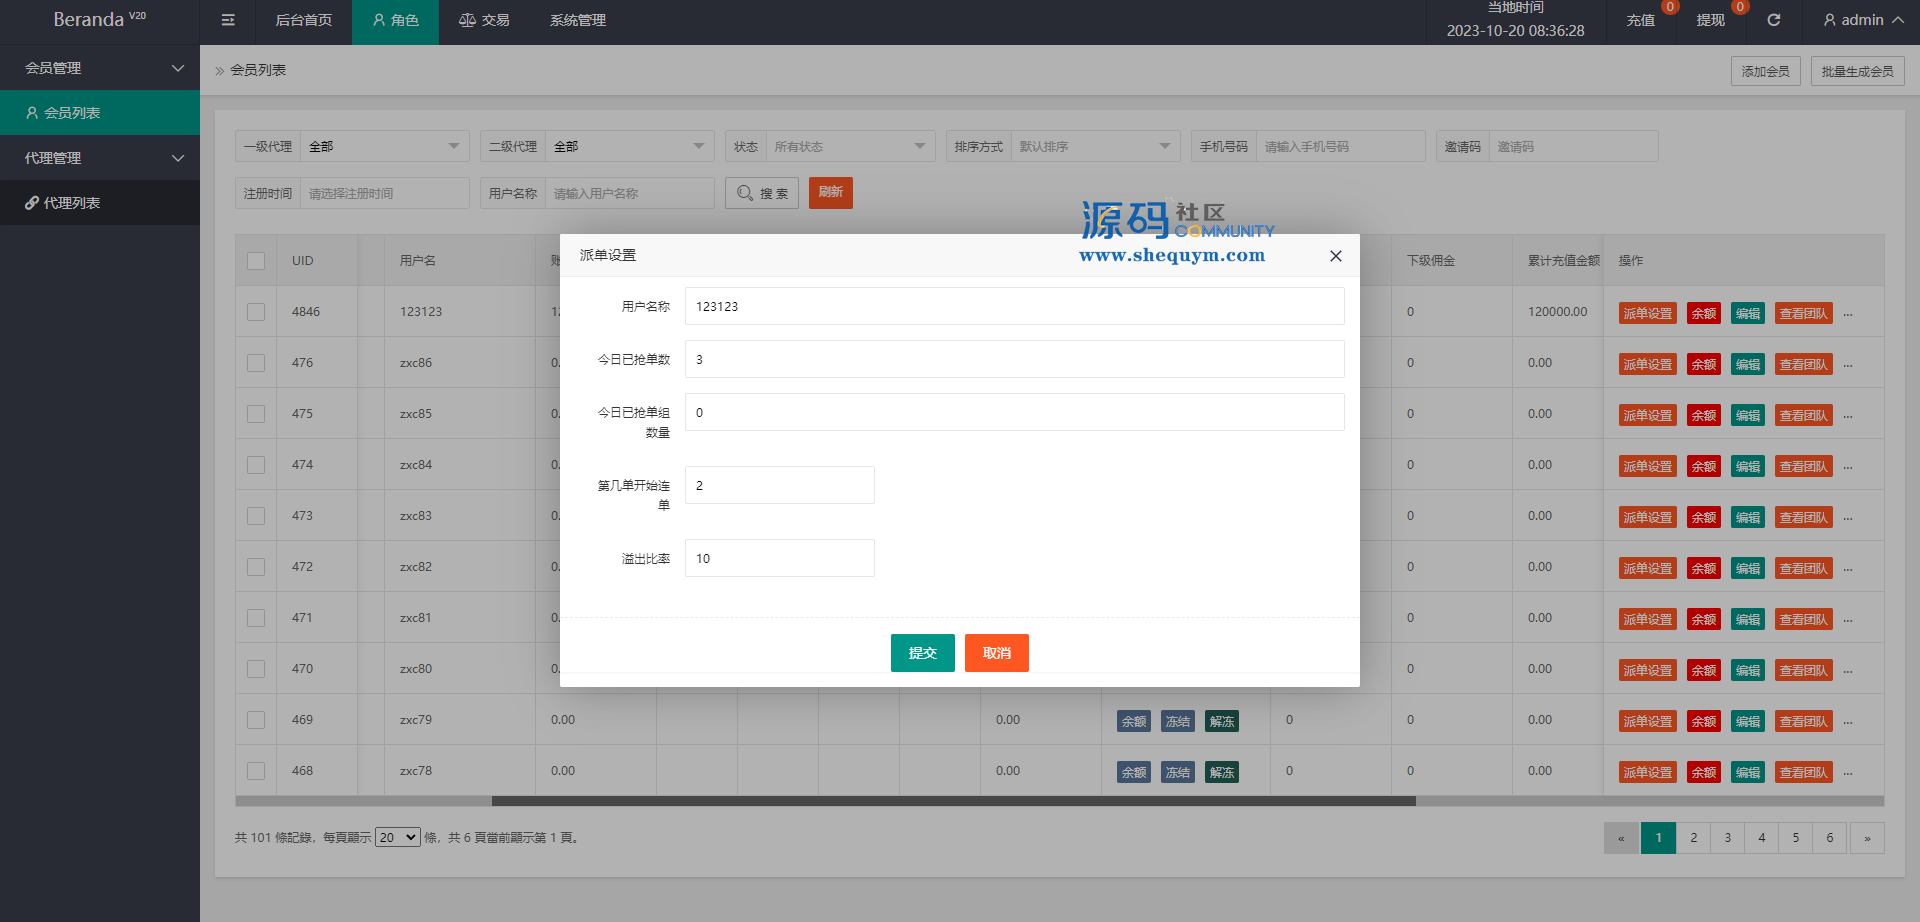Select 代理列表 in sidebar
The width and height of the screenshot is (1920, 922).
coord(100,203)
